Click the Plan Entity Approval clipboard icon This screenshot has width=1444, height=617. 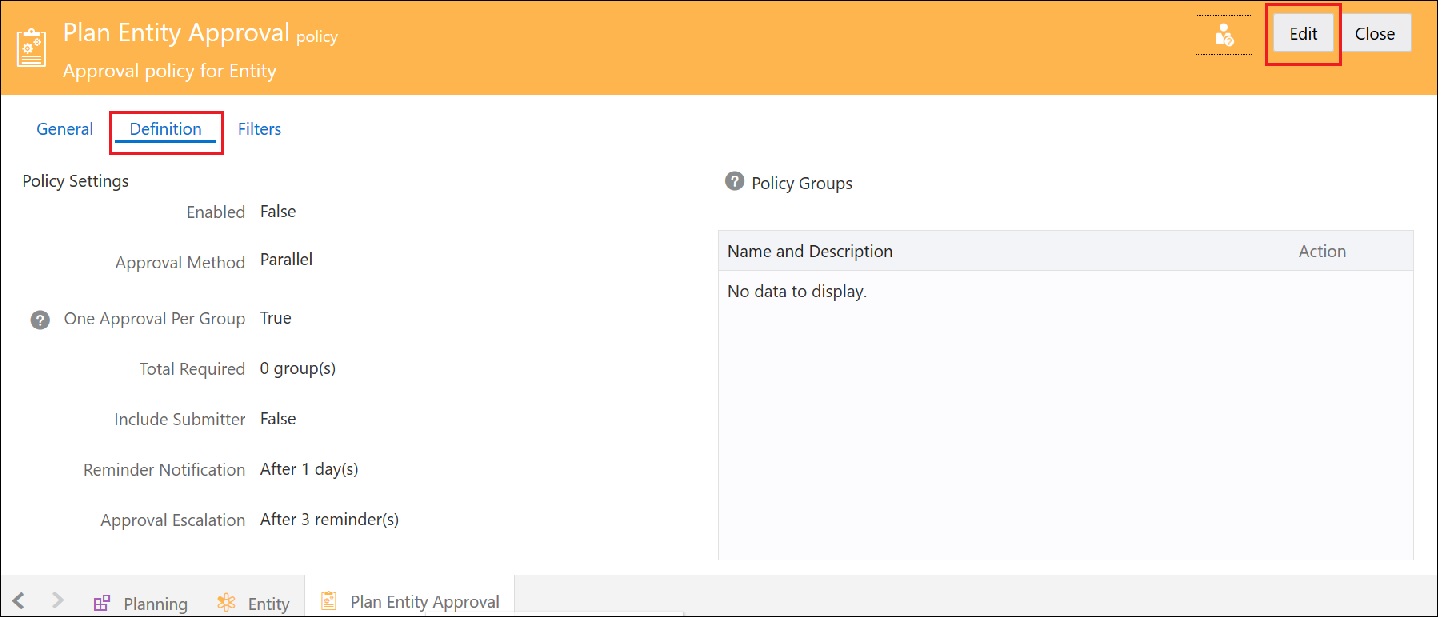pos(327,599)
